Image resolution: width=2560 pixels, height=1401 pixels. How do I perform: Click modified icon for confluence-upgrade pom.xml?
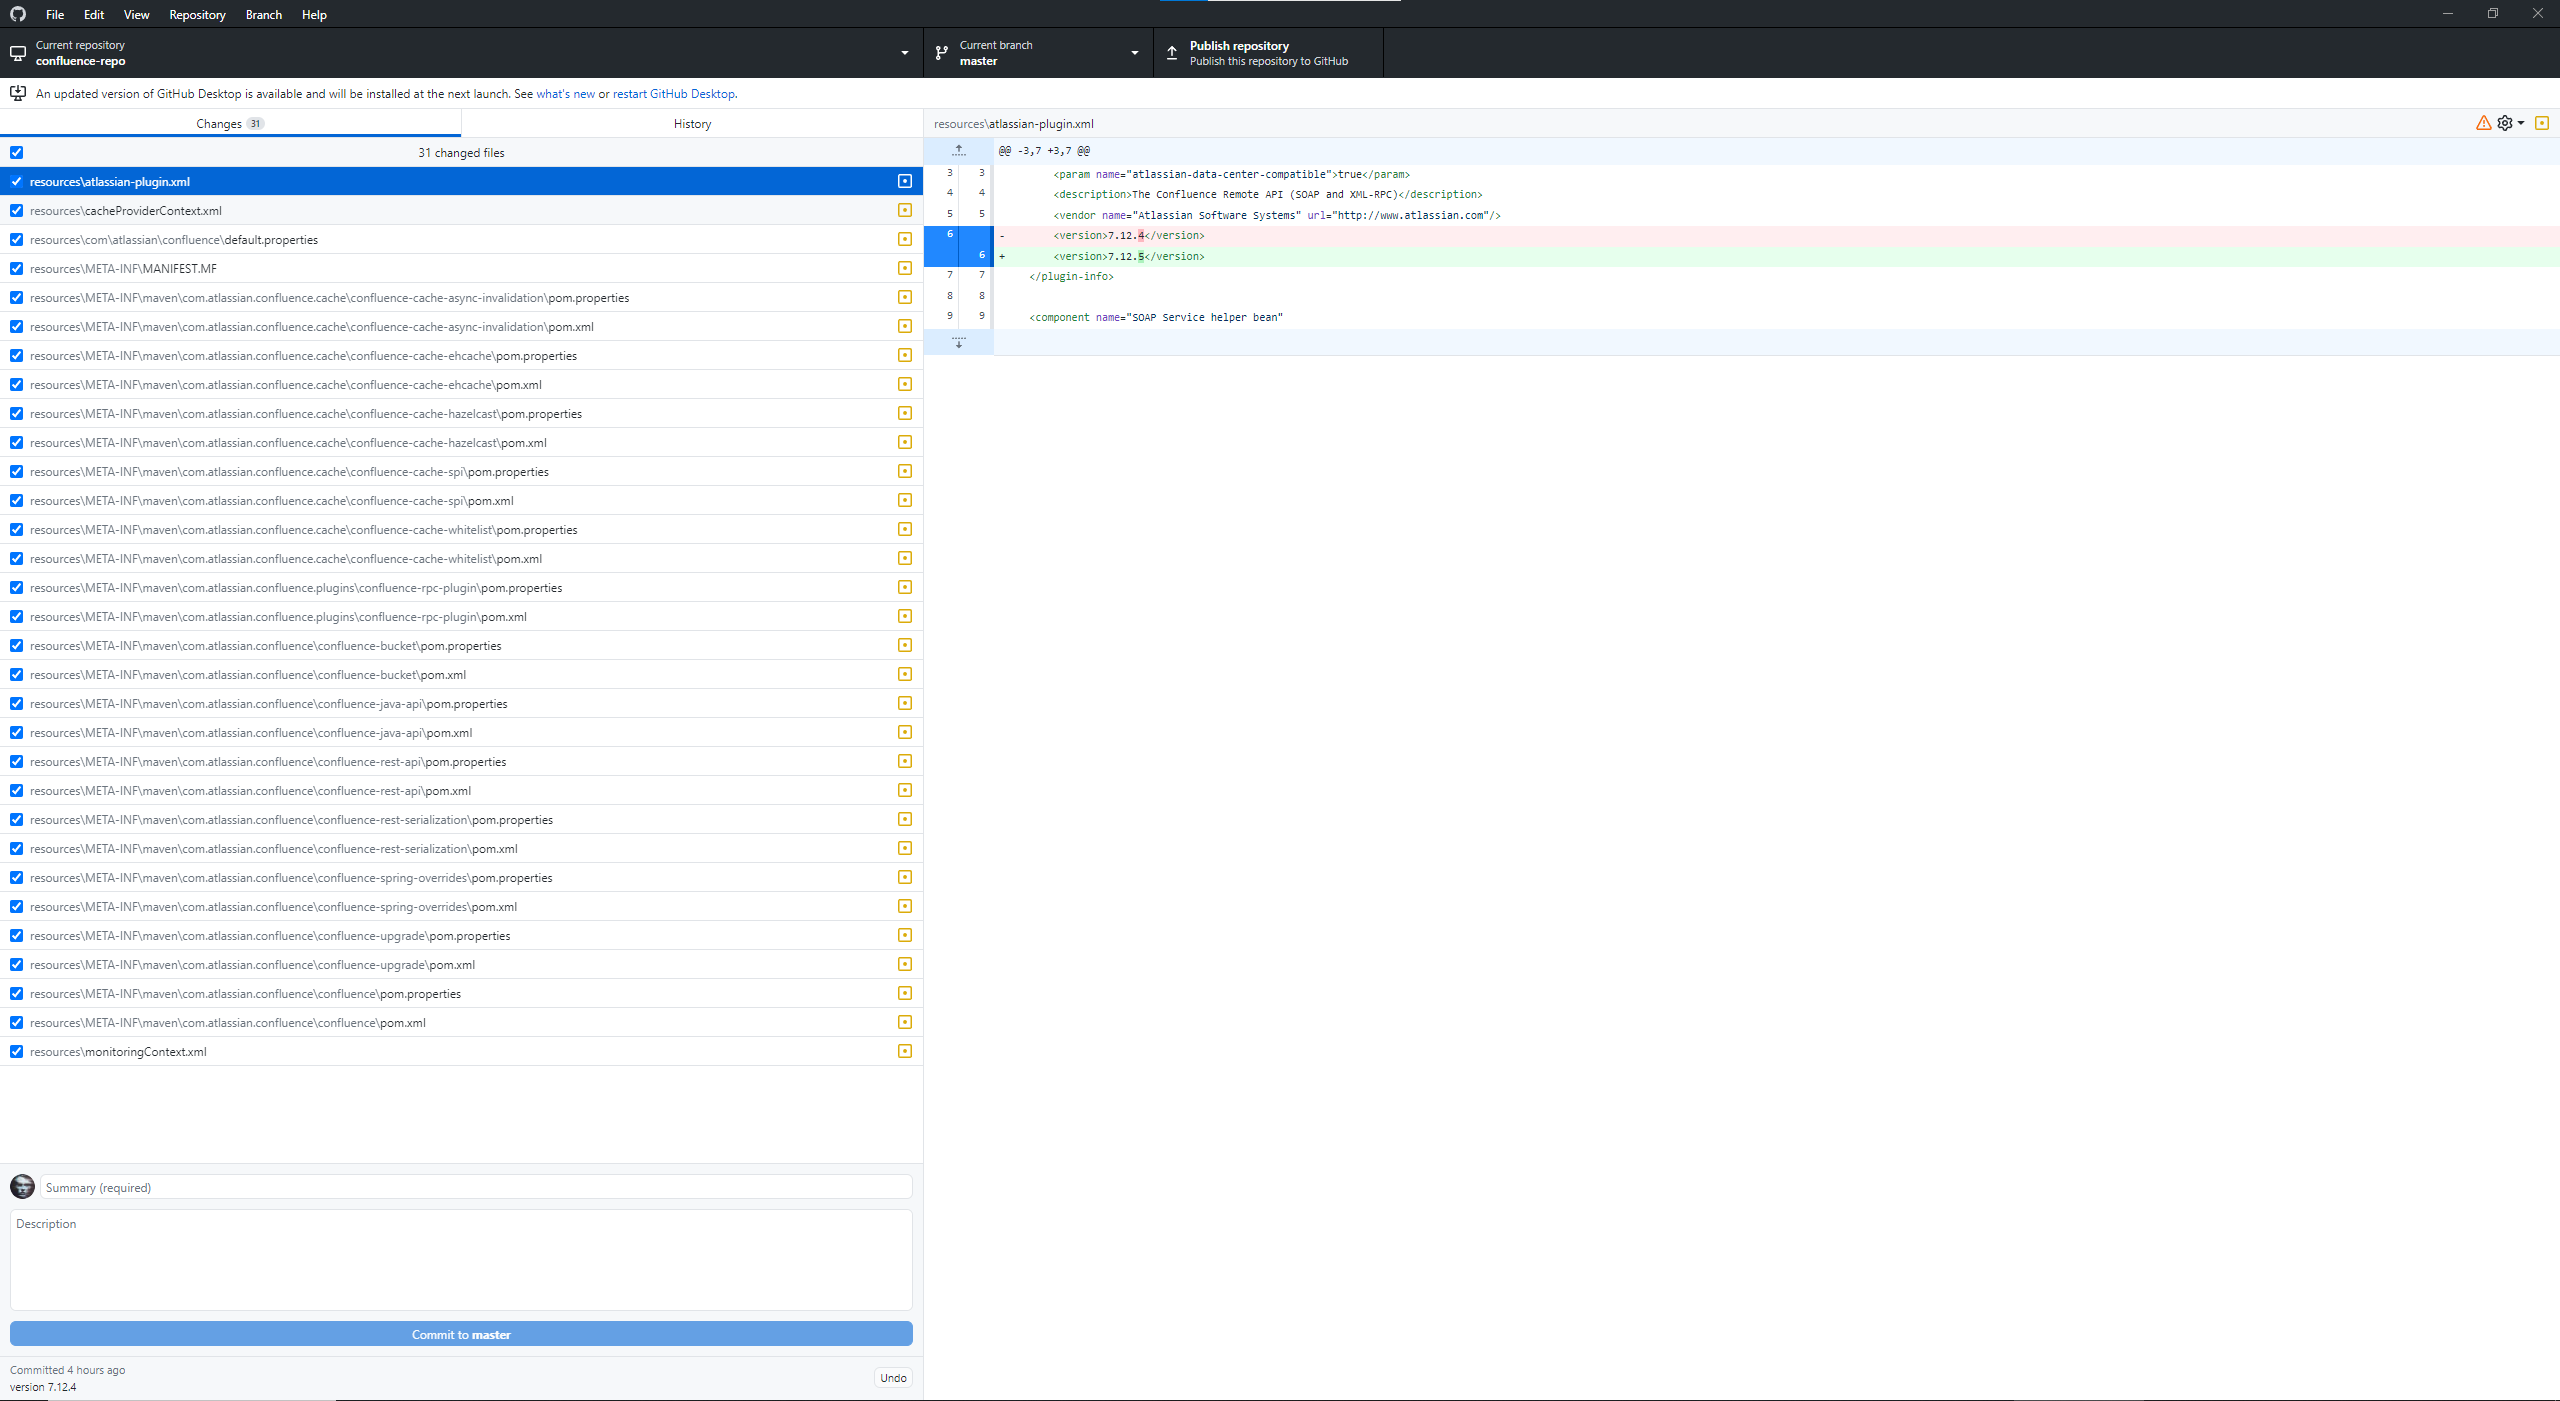pyautogui.click(x=905, y=964)
